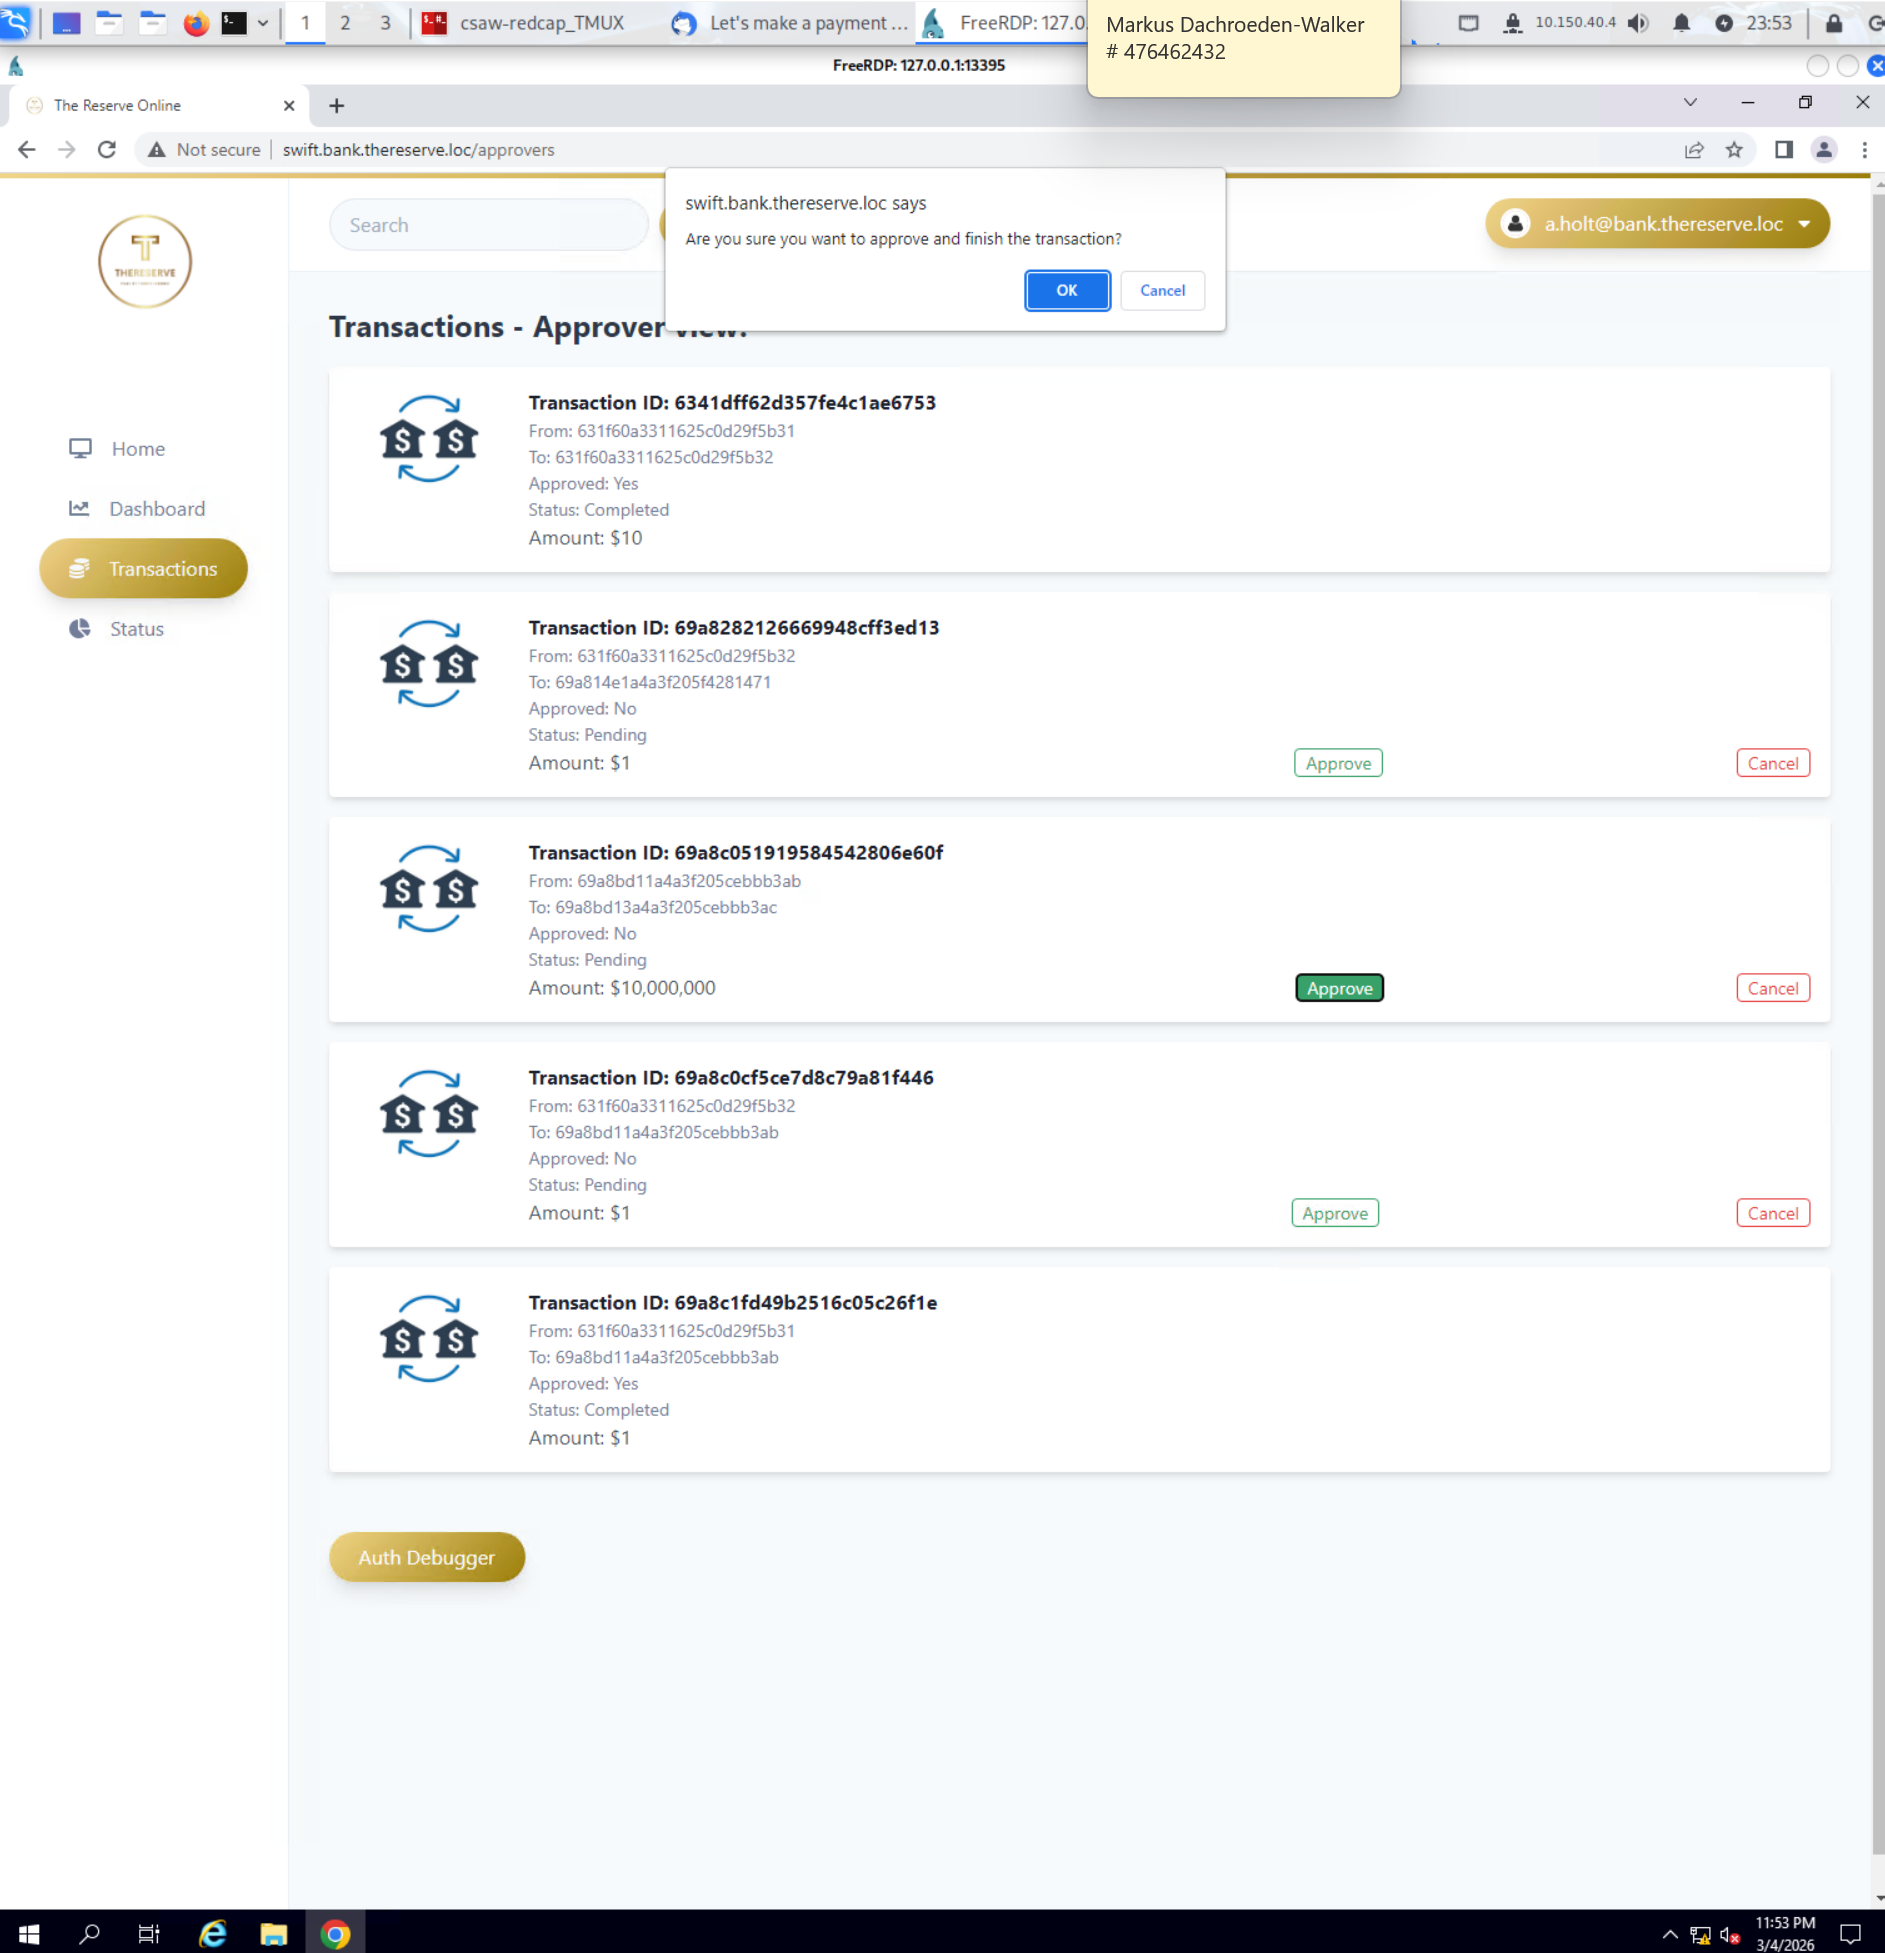Expand the tab search chevron

[x=1690, y=103]
